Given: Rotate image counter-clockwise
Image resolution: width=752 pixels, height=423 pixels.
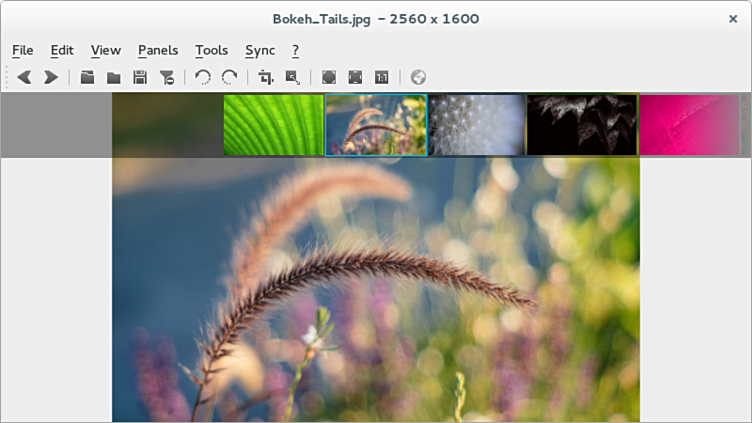Looking at the screenshot, I should 203,77.
